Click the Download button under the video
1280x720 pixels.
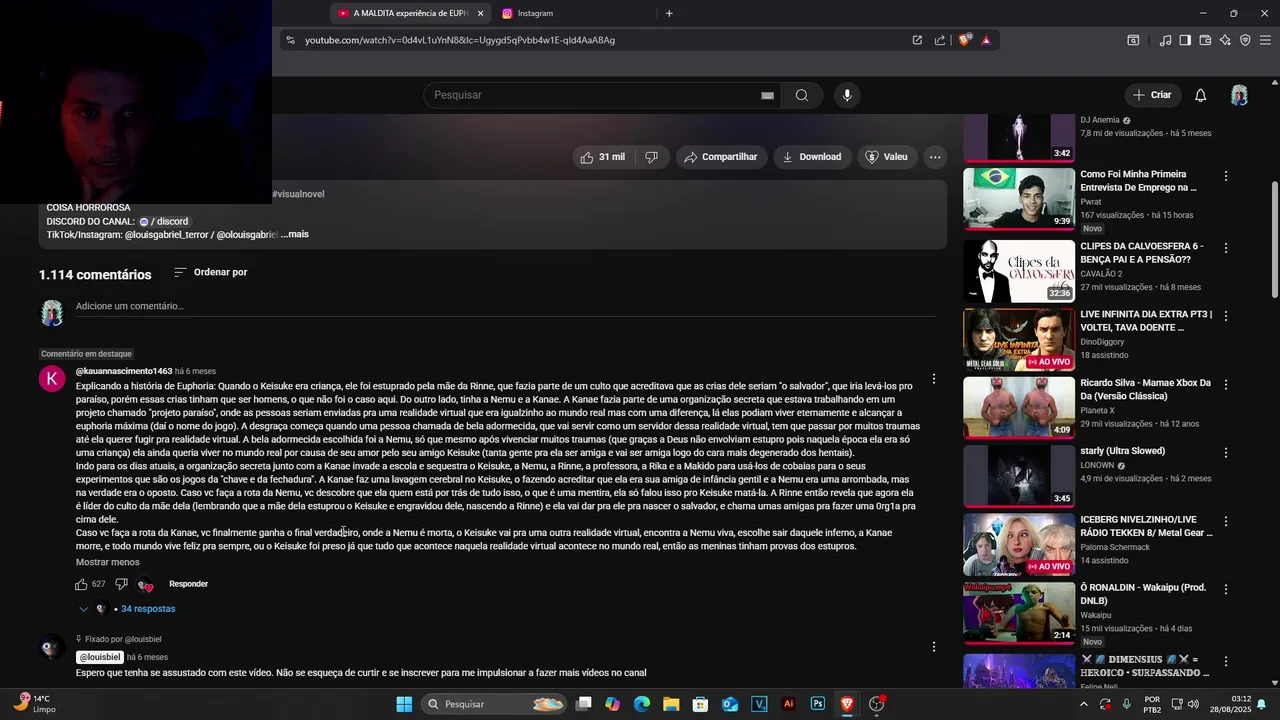pyautogui.click(x=811, y=157)
